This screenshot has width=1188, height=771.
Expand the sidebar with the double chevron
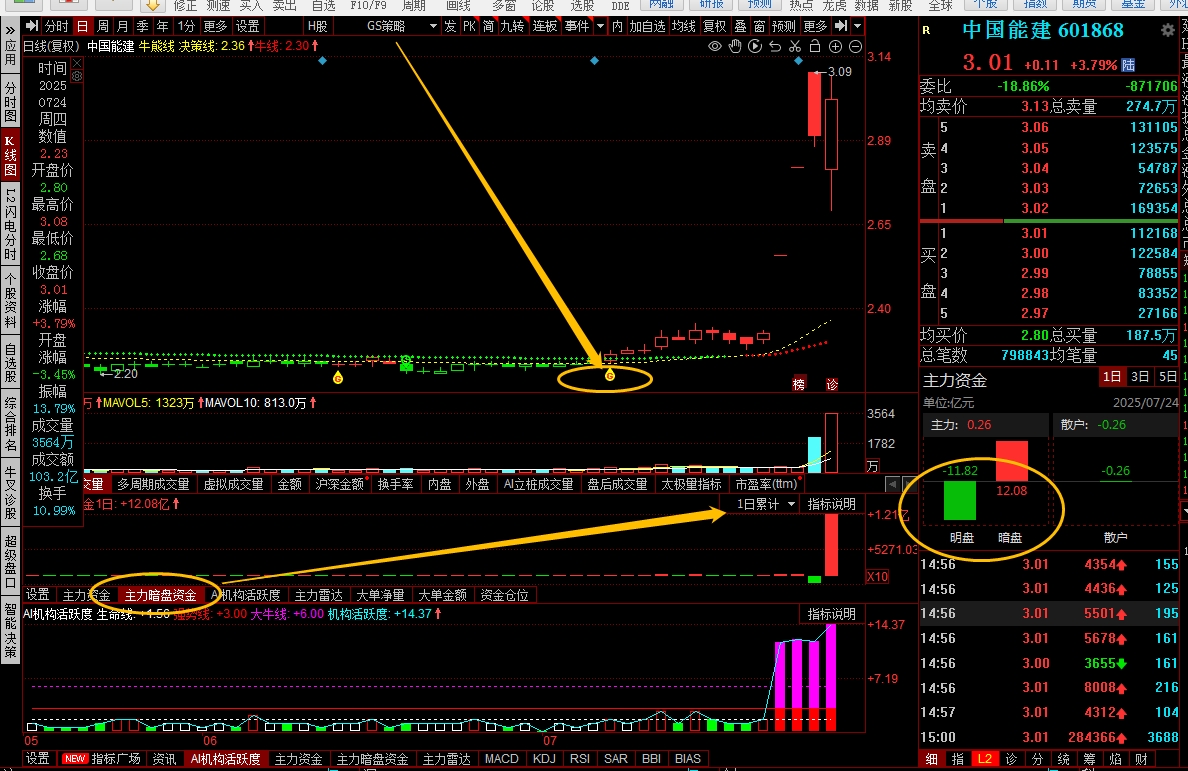(10, 31)
